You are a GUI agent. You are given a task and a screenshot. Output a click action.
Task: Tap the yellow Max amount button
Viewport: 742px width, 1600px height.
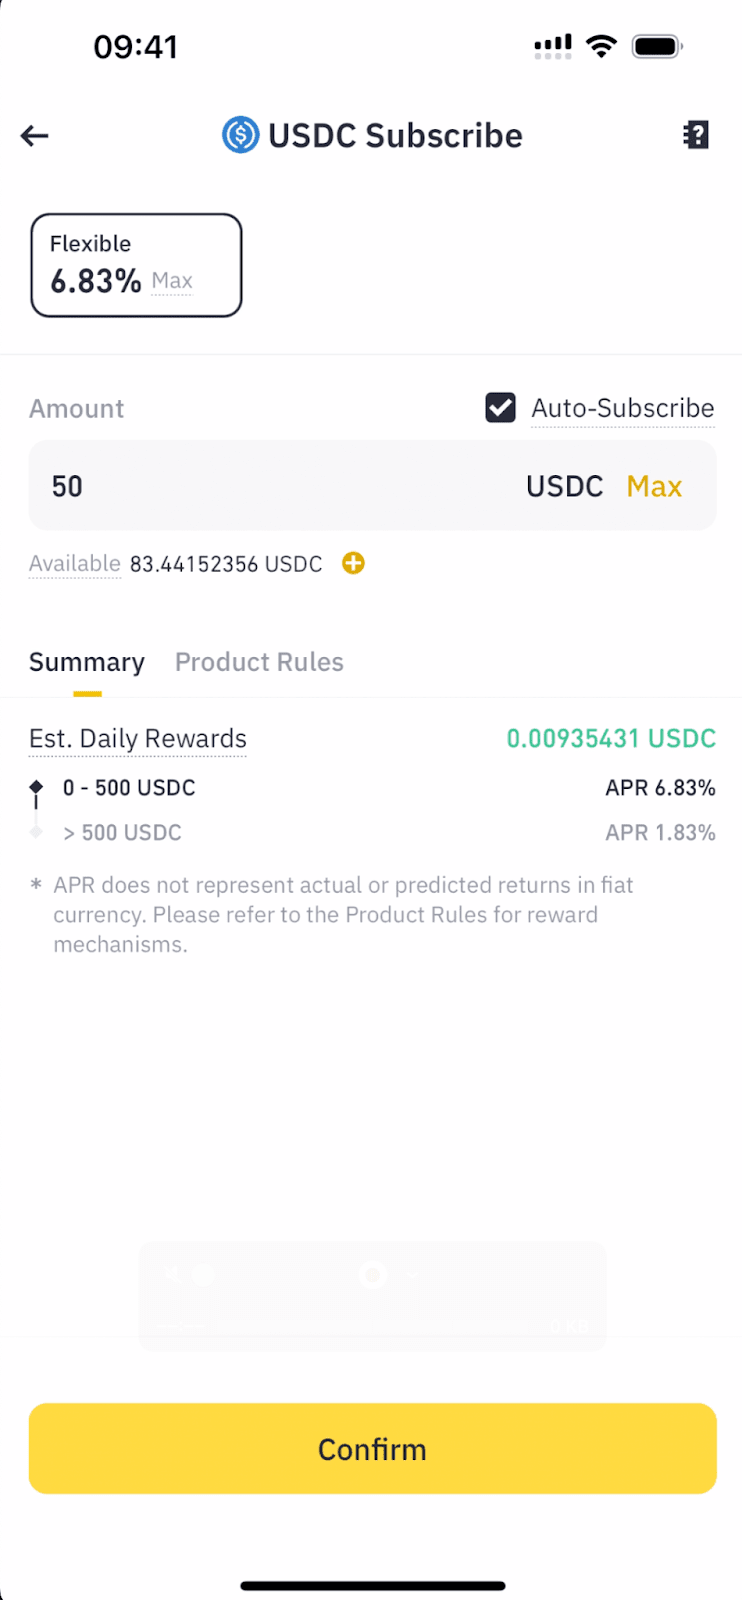click(654, 486)
